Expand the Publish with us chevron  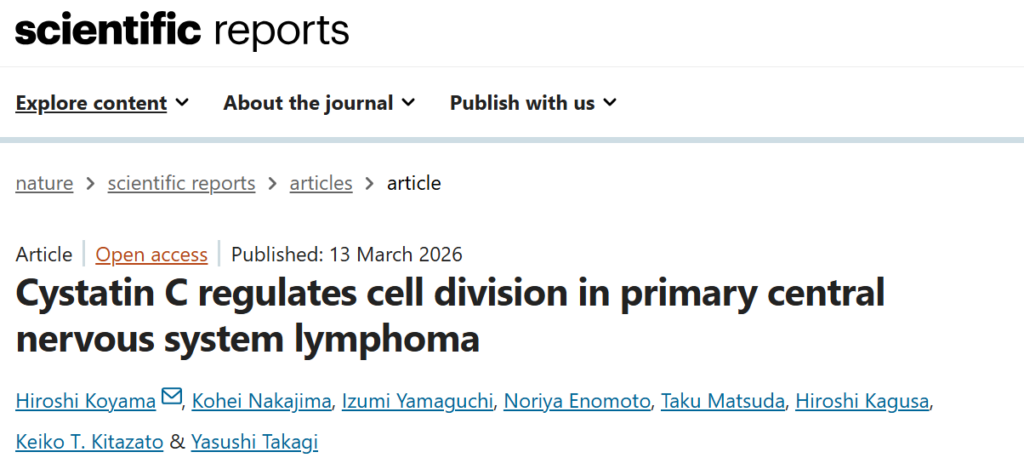click(610, 102)
